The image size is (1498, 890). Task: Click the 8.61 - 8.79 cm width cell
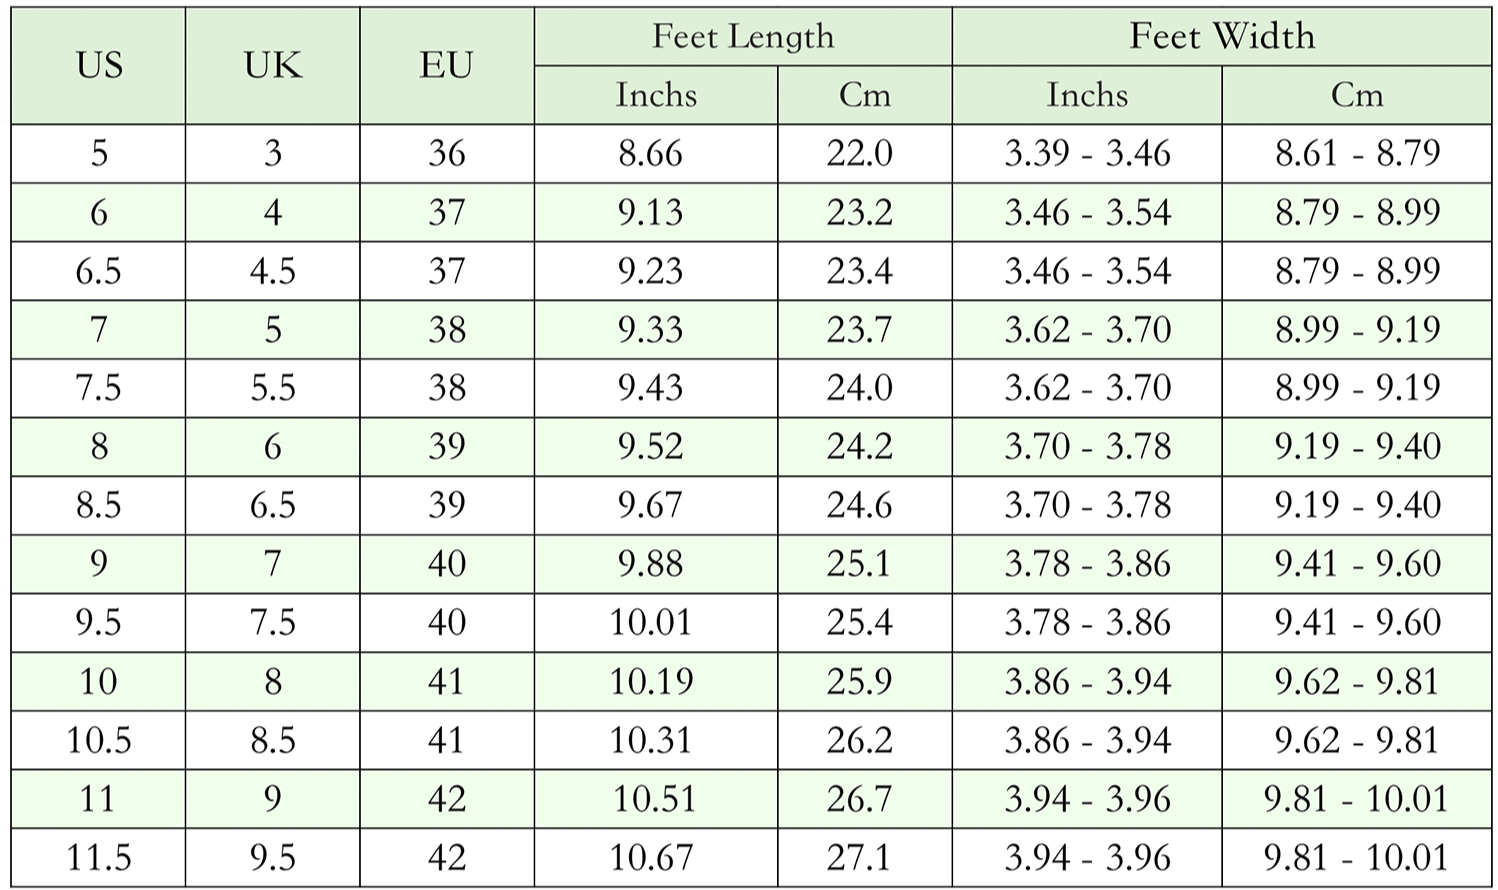pos(1357,153)
